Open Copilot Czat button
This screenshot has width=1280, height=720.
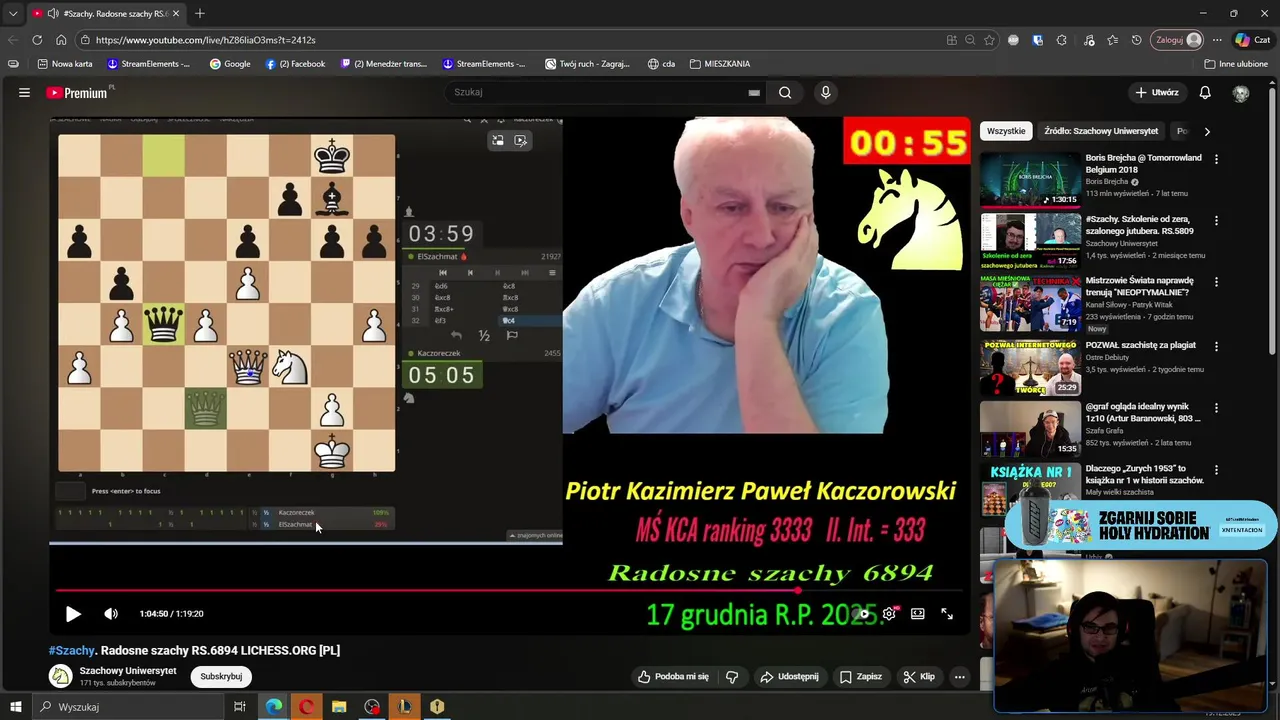1253,40
